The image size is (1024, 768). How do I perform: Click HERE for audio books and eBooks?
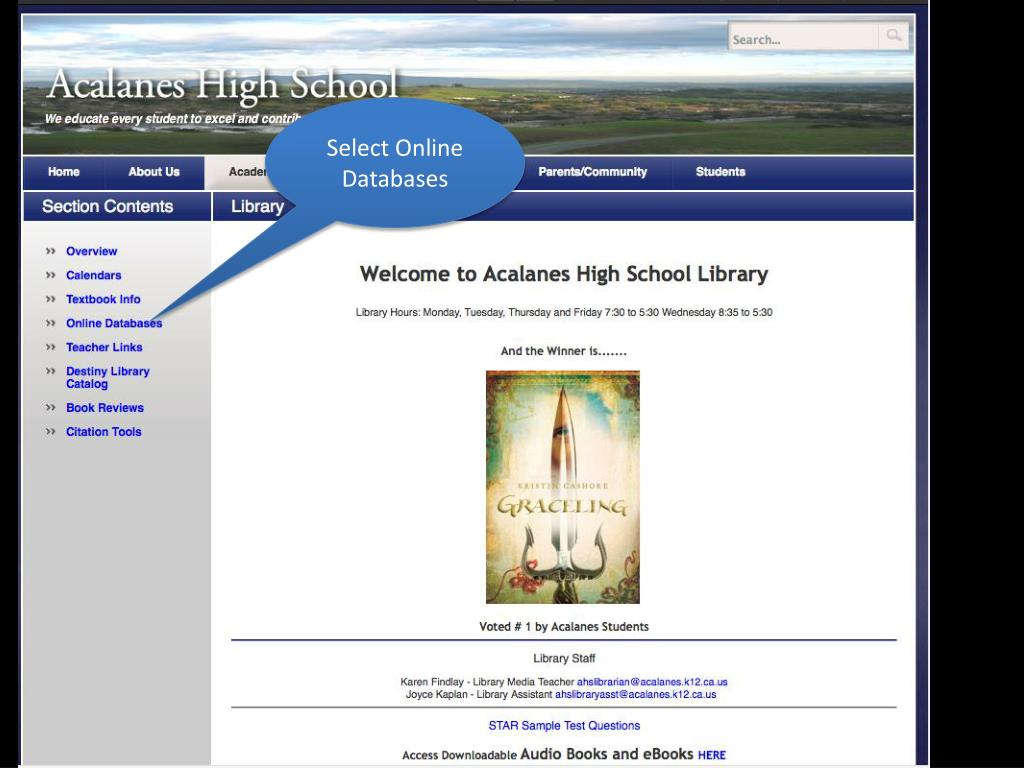tap(712, 755)
